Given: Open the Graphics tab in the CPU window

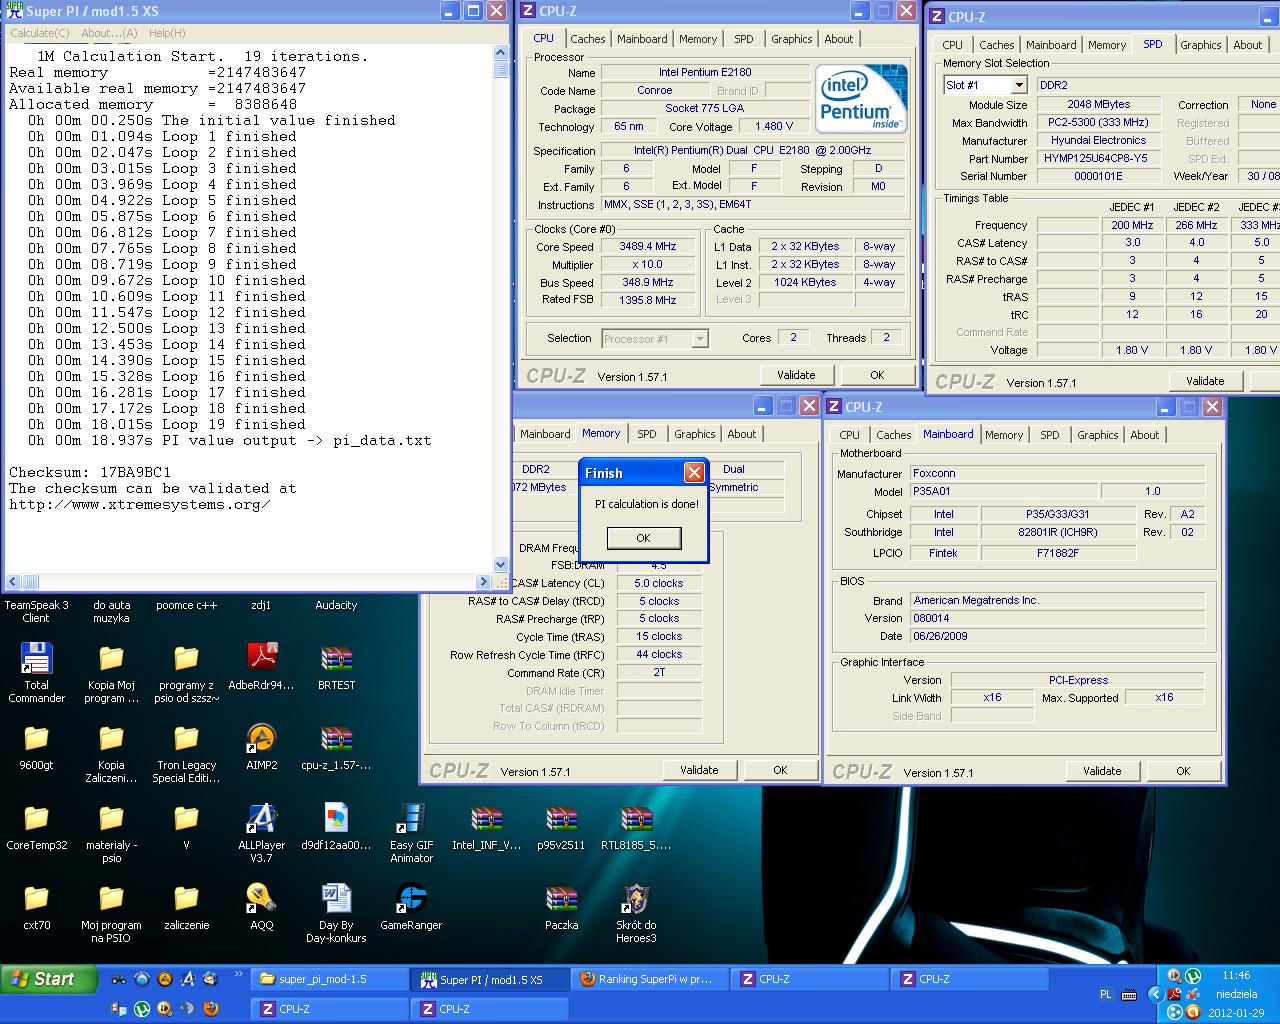Looking at the screenshot, I should [792, 39].
